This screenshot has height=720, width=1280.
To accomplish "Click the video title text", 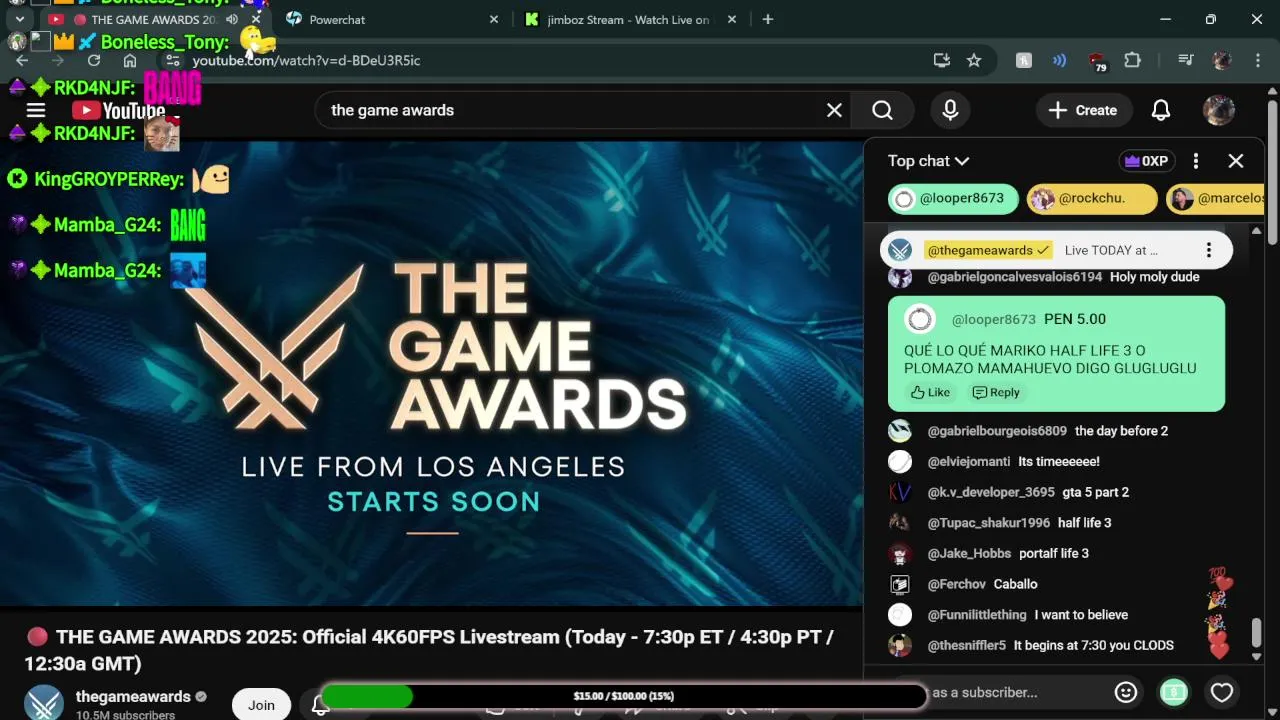I will coord(430,650).
